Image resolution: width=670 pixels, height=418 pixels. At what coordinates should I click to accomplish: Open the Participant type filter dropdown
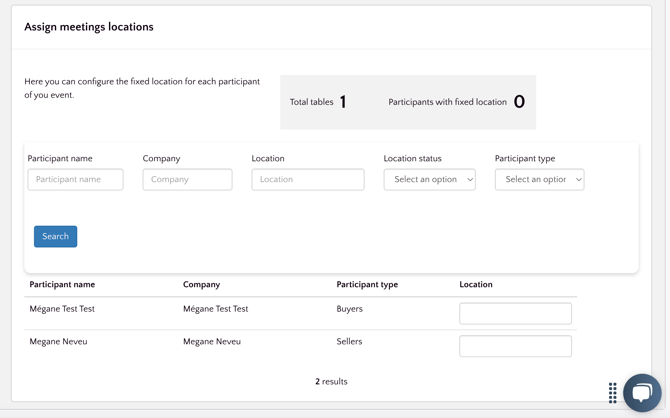[539, 180]
